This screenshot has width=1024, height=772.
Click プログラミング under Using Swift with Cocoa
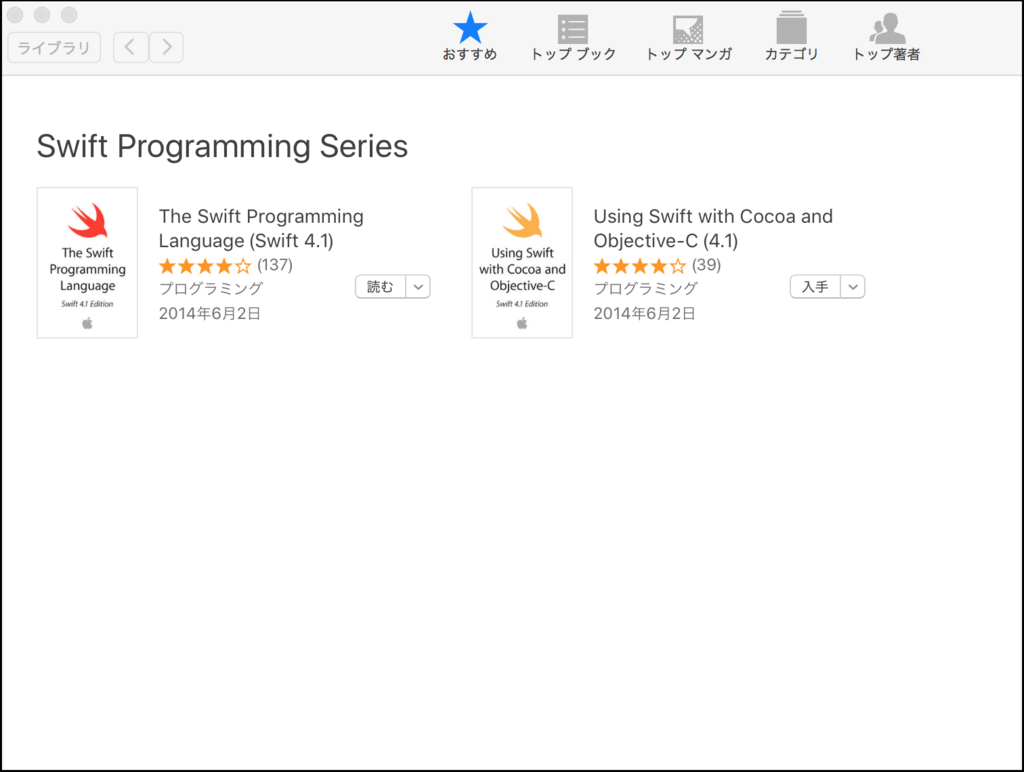click(645, 288)
